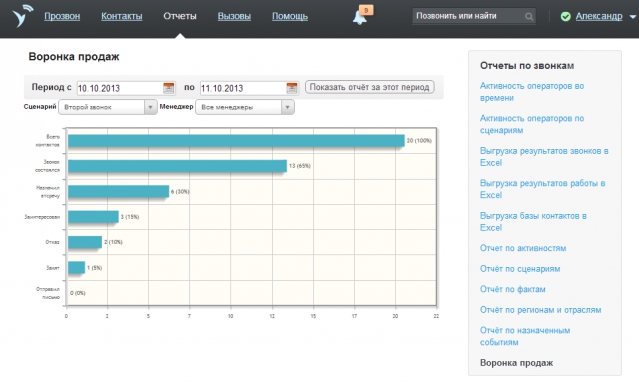Open the Прозвон menu item
The image size is (639, 383).
pyautogui.click(x=62, y=16)
